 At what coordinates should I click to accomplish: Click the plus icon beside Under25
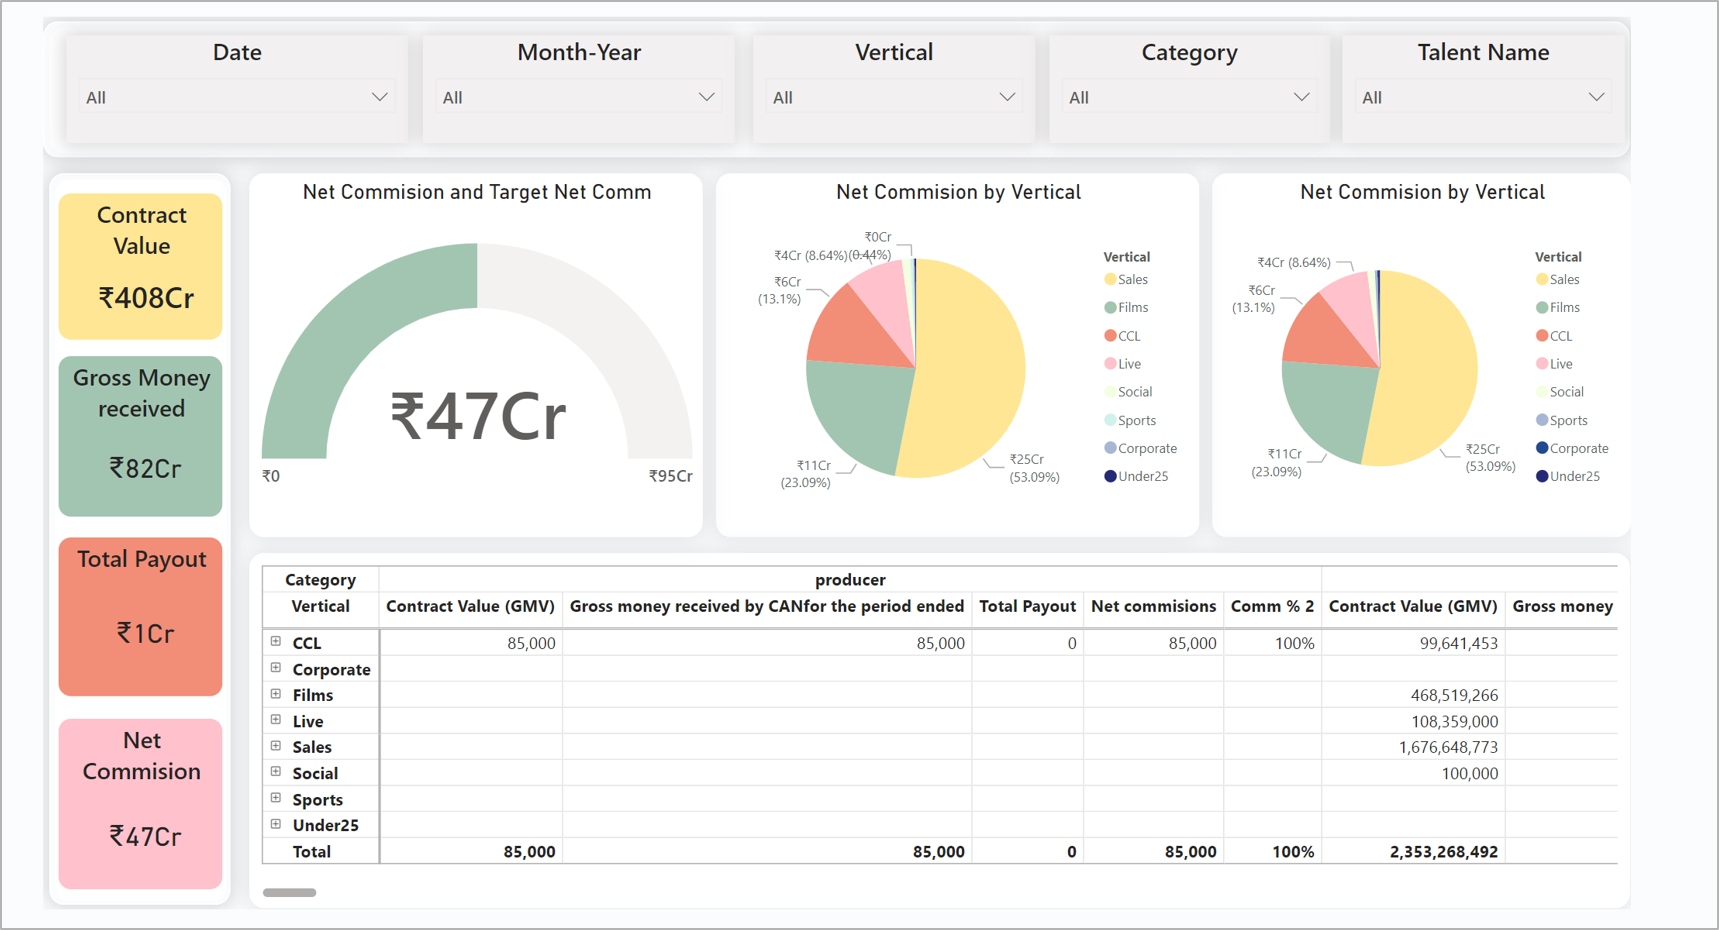[x=276, y=824]
